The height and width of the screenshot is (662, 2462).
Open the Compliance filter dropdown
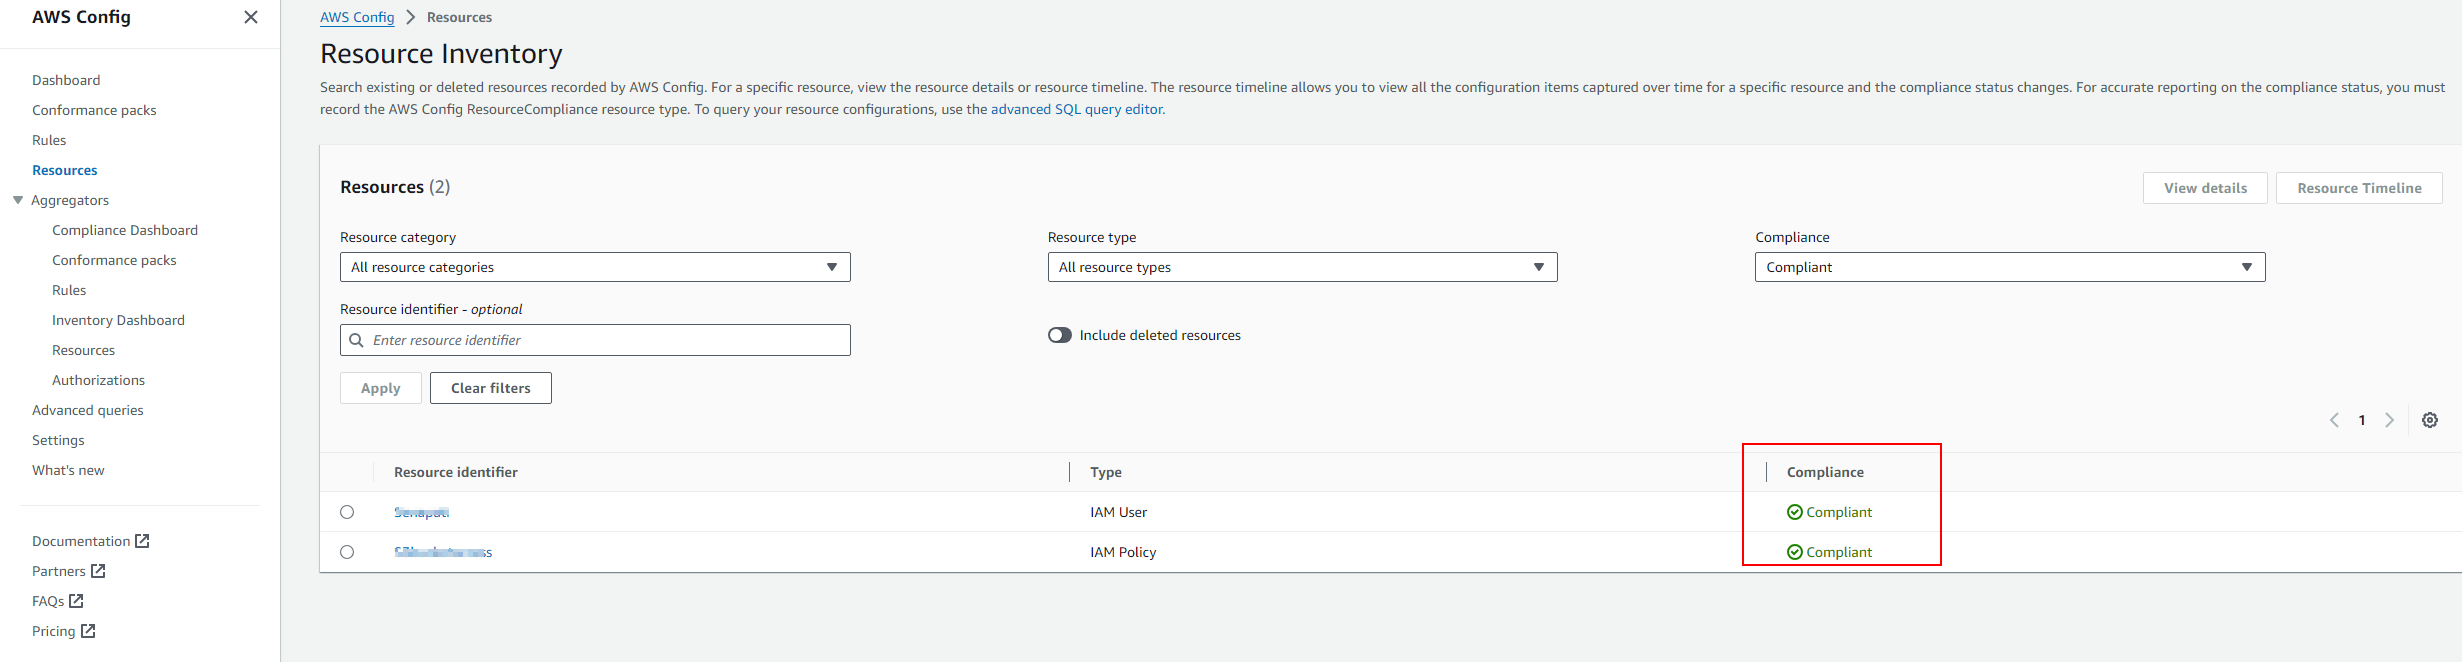2009,267
